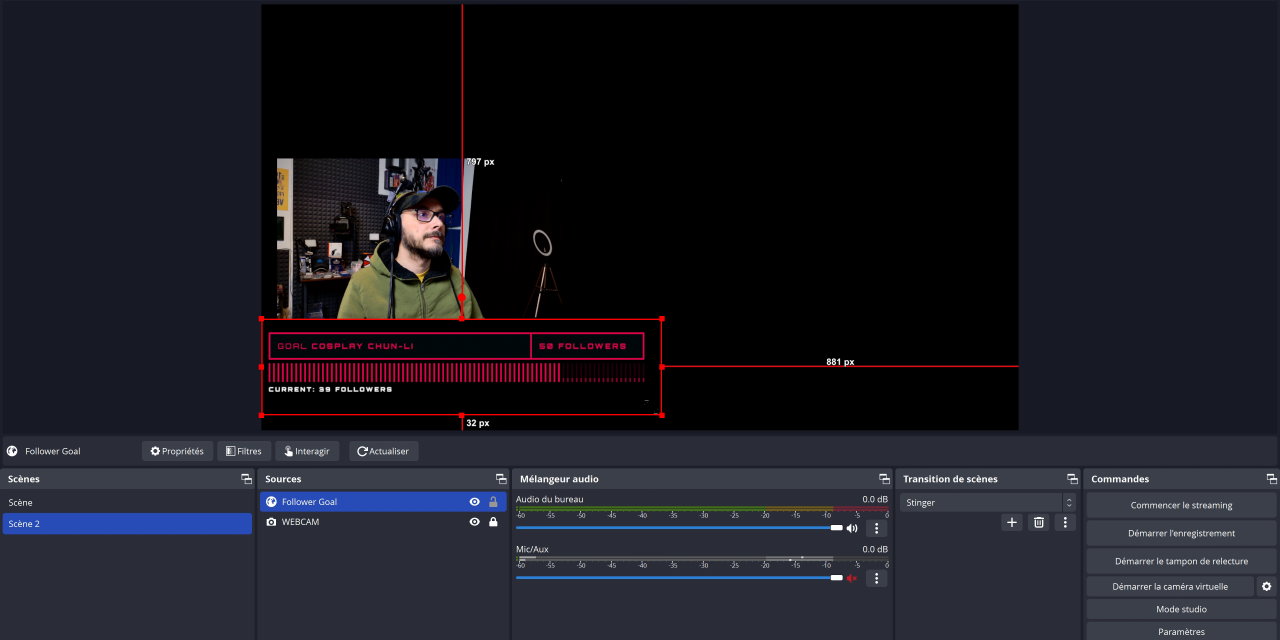Unmute the Mic/Aux red speaker icon
Screen dimensions: 1280x640
point(852,578)
